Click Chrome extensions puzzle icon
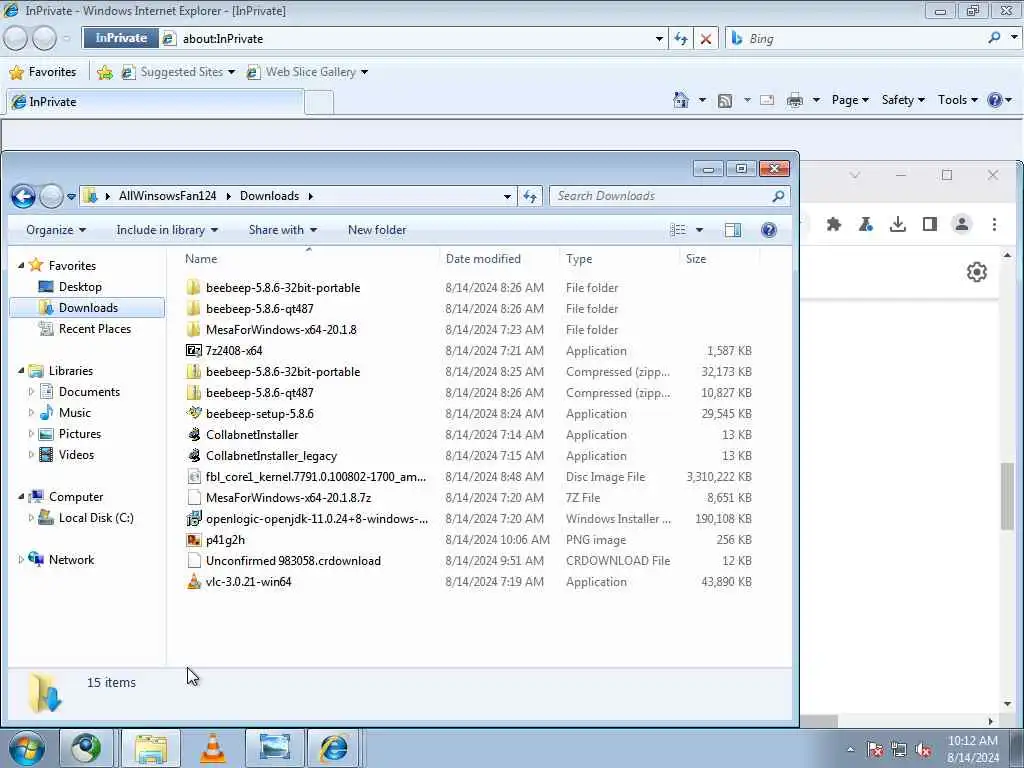1024x768 pixels. point(833,225)
